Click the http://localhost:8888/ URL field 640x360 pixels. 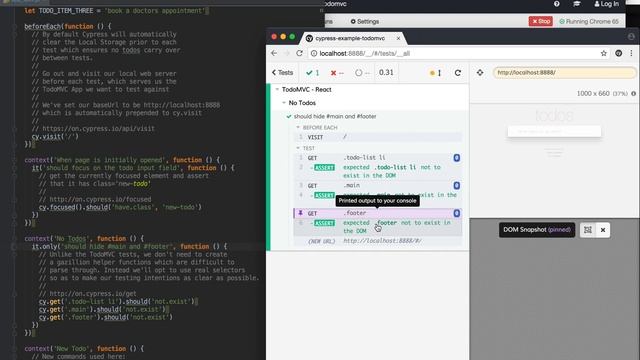pyautogui.click(x=564, y=73)
